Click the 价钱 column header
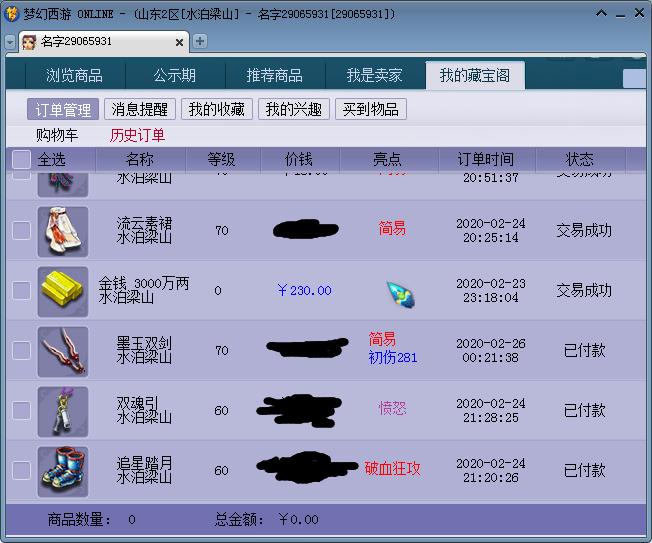 299,160
